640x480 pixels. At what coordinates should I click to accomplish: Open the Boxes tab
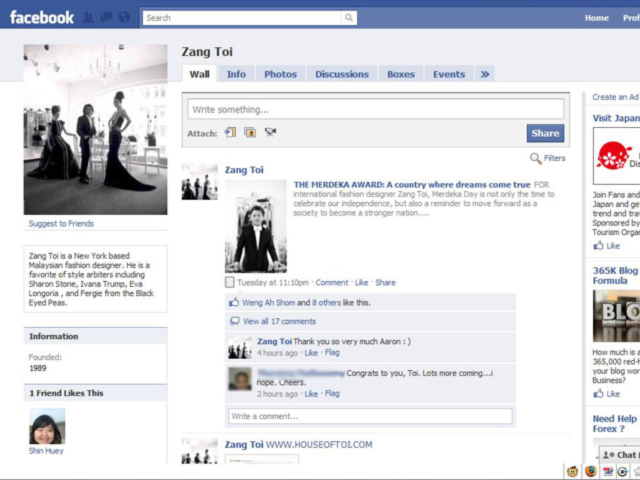click(x=401, y=74)
